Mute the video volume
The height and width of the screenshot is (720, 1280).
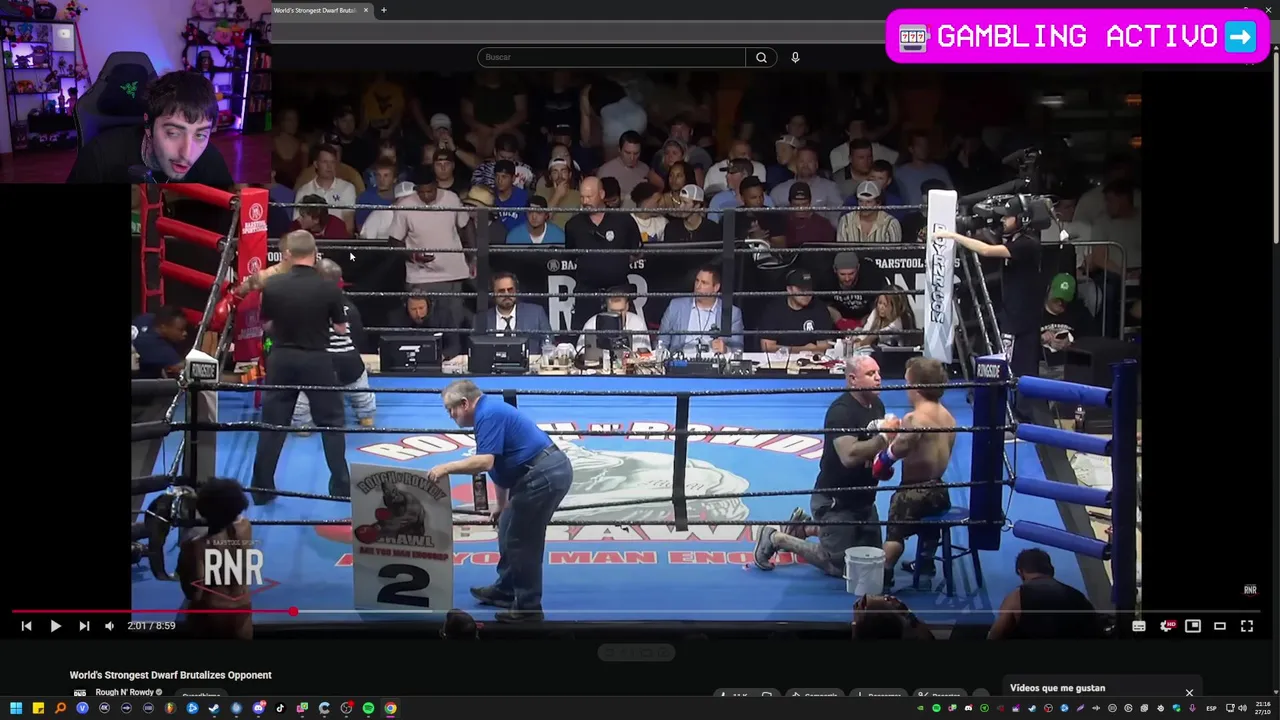pyautogui.click(x=109, y=626)
